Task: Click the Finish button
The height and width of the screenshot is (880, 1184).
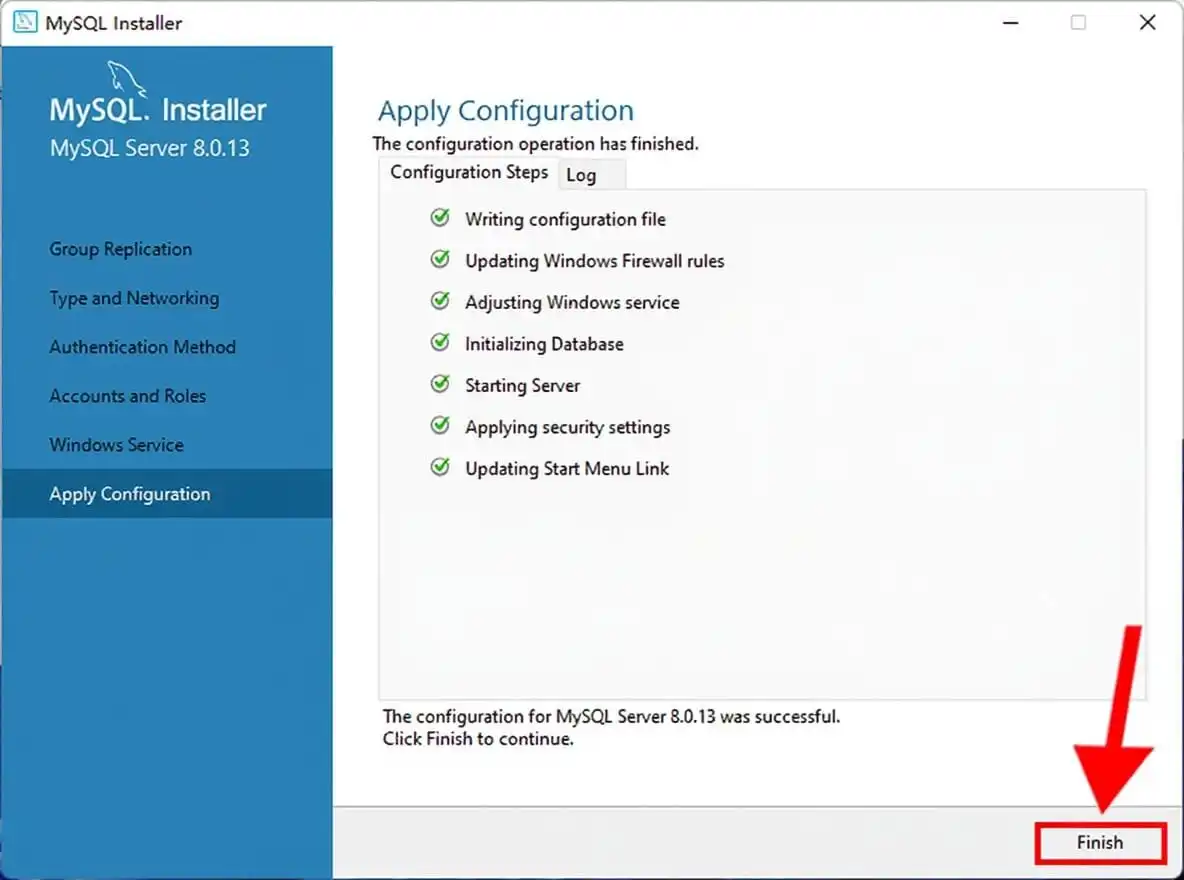Action: point(1100,842)
